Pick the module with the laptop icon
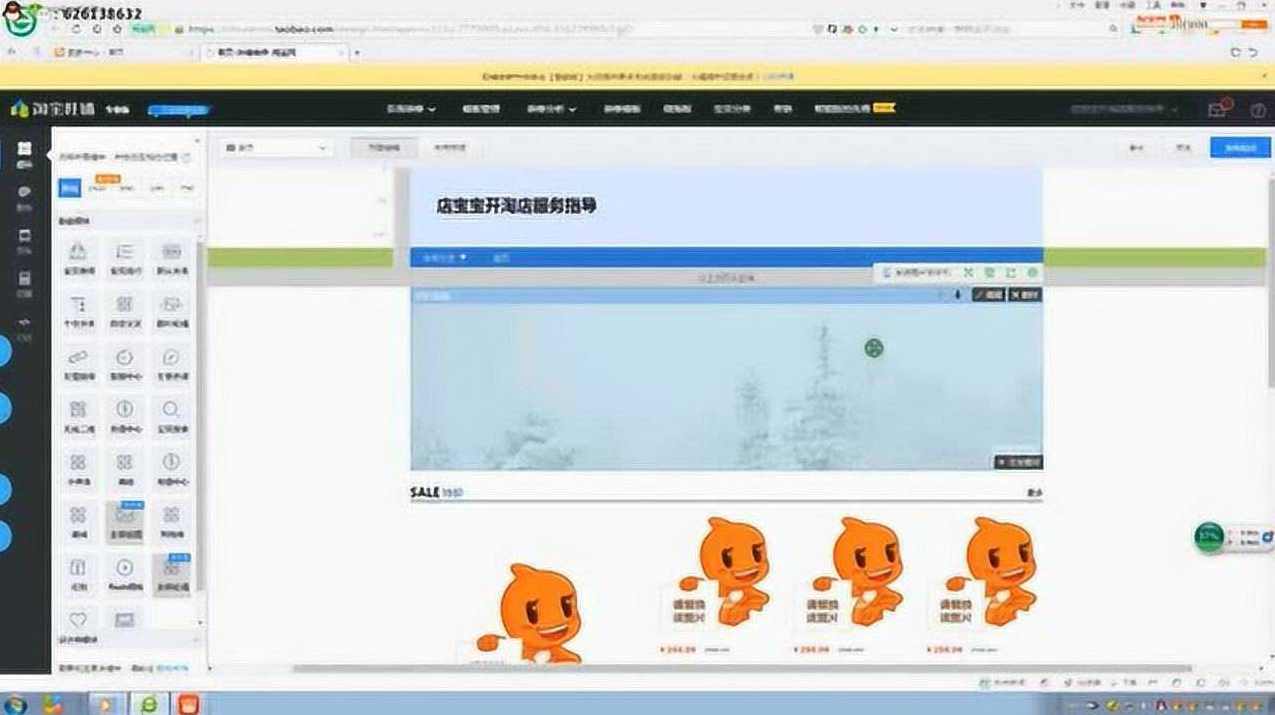 [125, 620]
